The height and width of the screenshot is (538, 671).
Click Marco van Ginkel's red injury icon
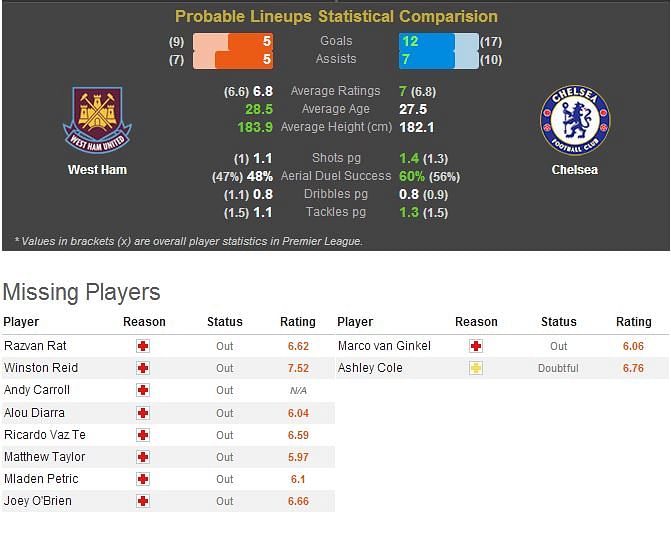475,346
